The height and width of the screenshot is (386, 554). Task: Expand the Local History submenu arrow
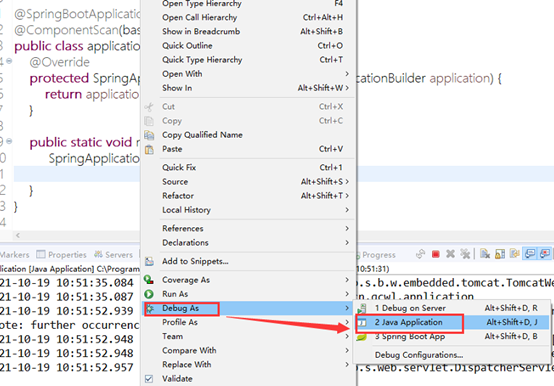(x=347, y=210)
